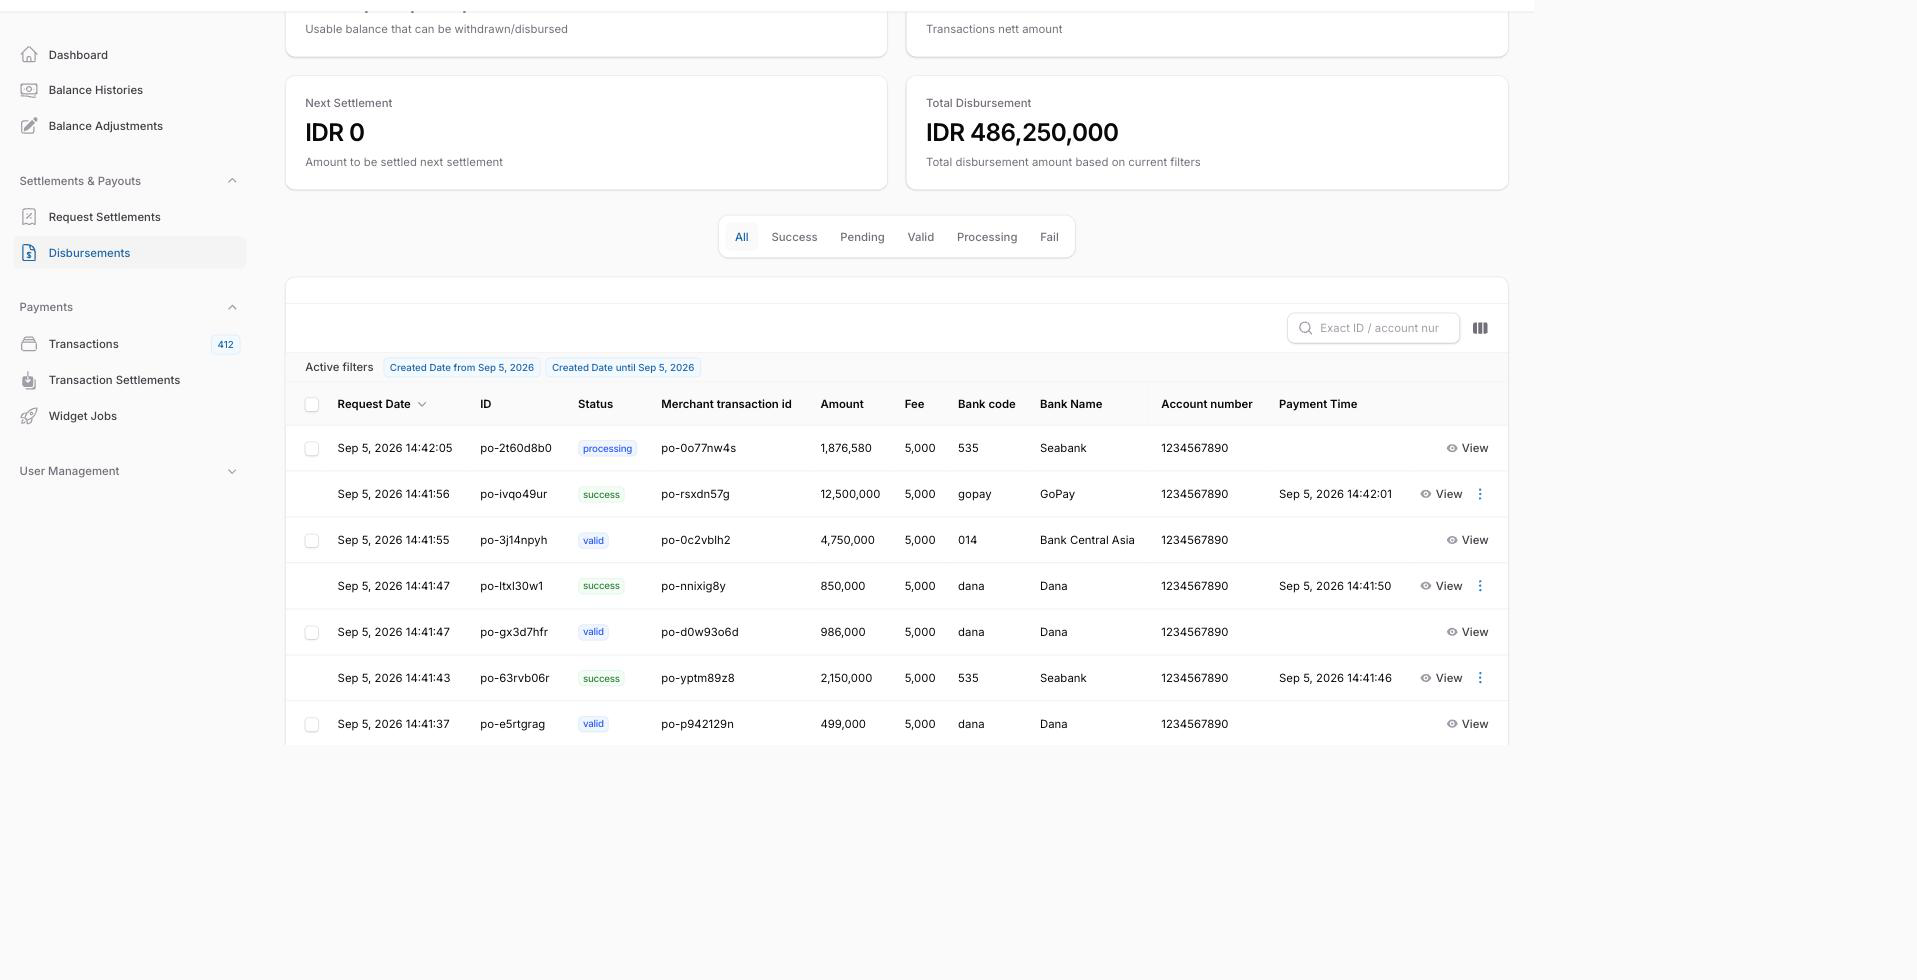Switch to the Valid tab
The width and height of the screenshot is (1917, 980).
click(x=920, y=237)
